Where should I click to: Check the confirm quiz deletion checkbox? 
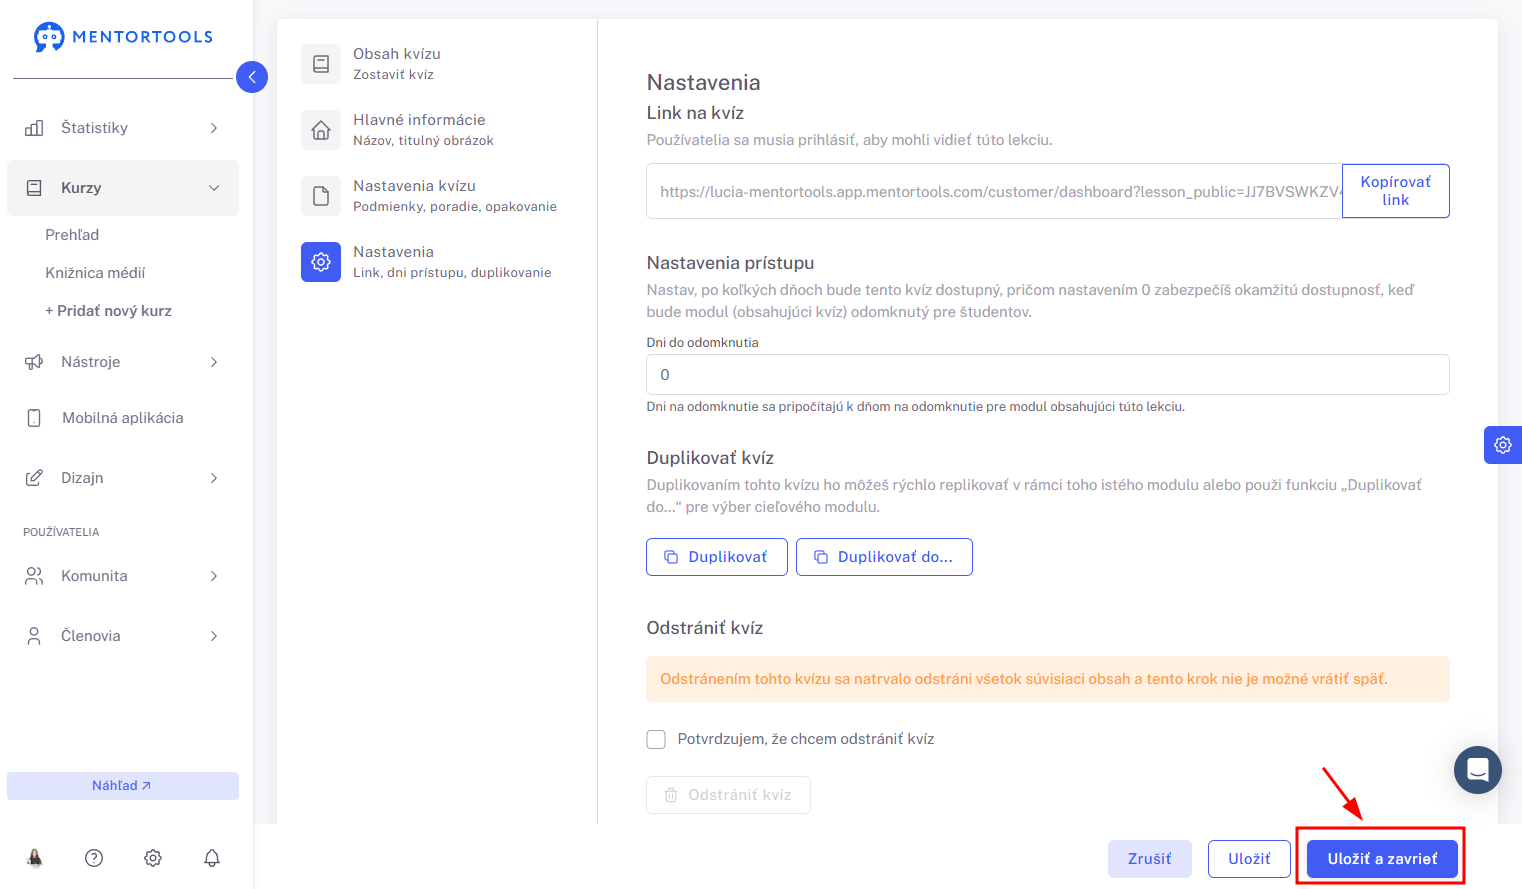tap(656, 739)
